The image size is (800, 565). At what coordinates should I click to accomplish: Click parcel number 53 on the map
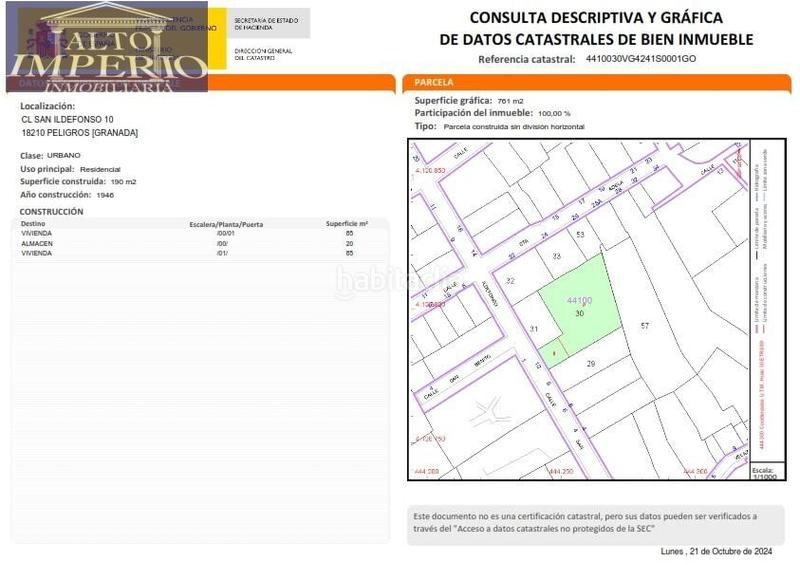(x=580, y=234)
